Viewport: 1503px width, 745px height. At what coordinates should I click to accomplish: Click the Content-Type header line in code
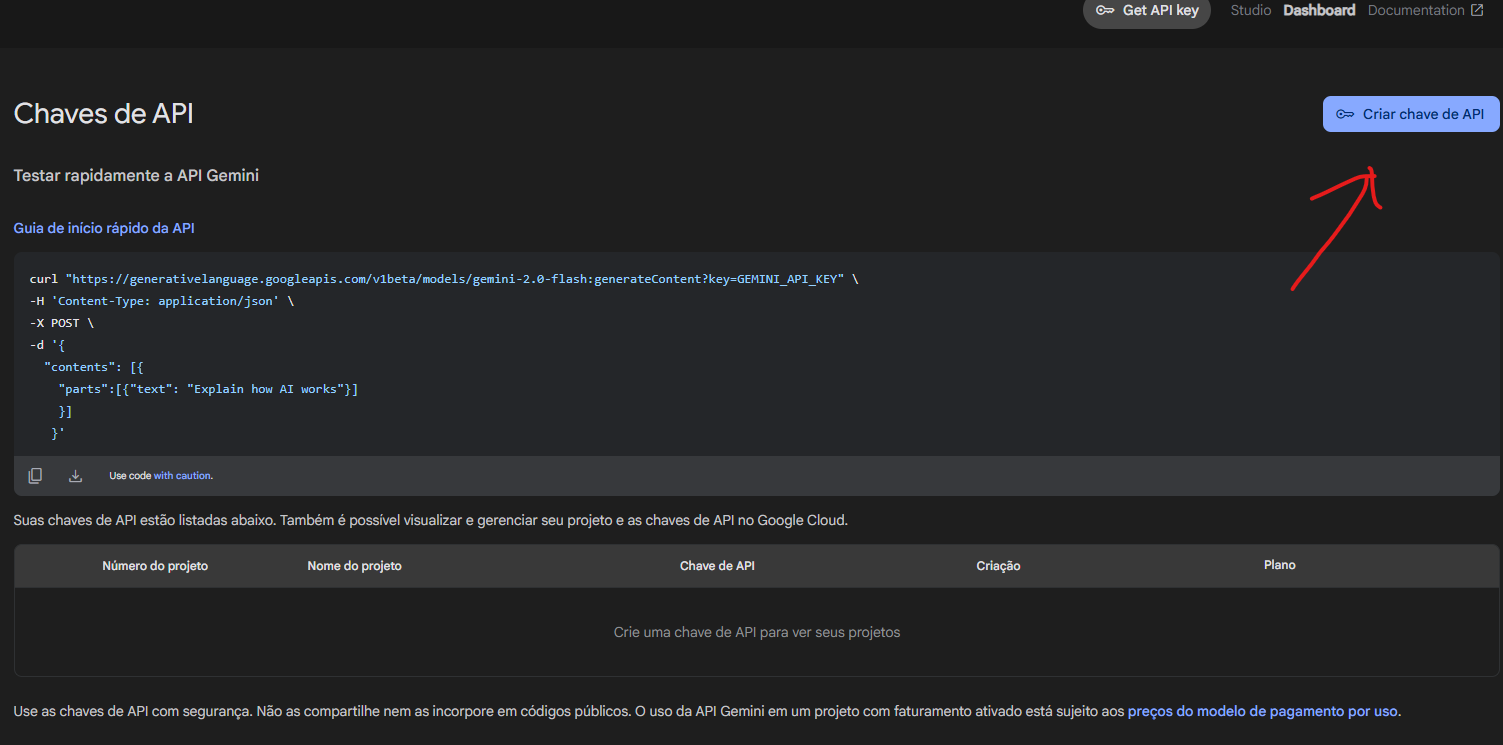click(162, 301)
